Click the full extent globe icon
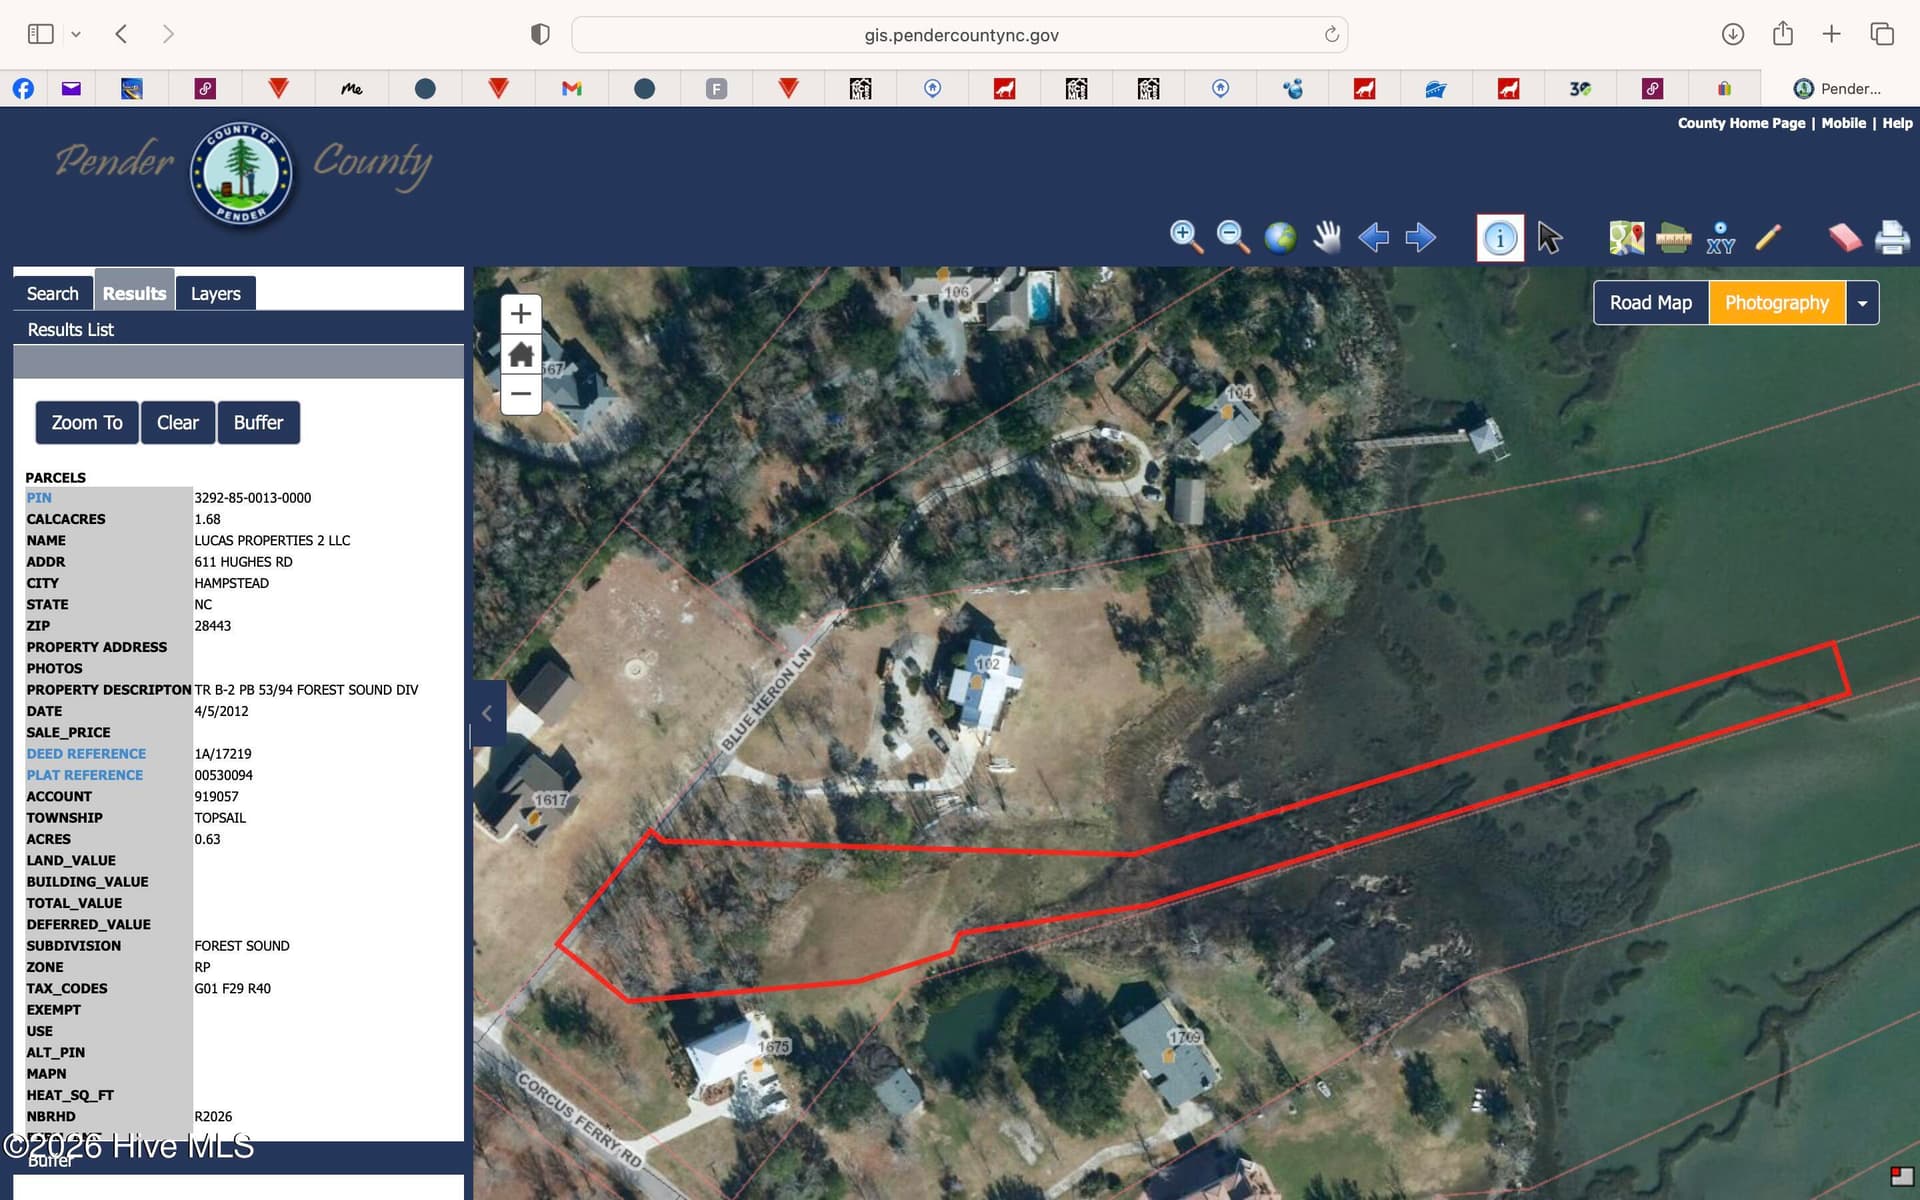The width and height of the screenshot is (1920, 1200). click(1280, 237)
